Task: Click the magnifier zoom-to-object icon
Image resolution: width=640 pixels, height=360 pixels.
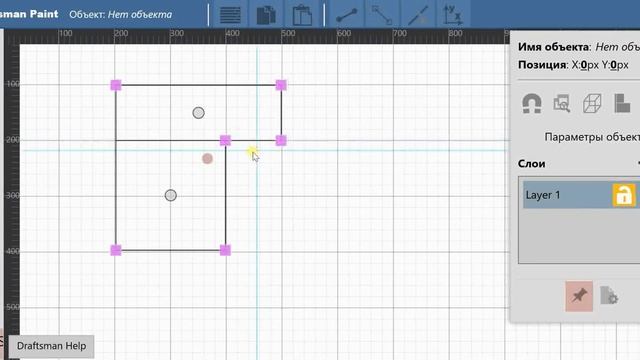Action: click(x=562, y=103)
